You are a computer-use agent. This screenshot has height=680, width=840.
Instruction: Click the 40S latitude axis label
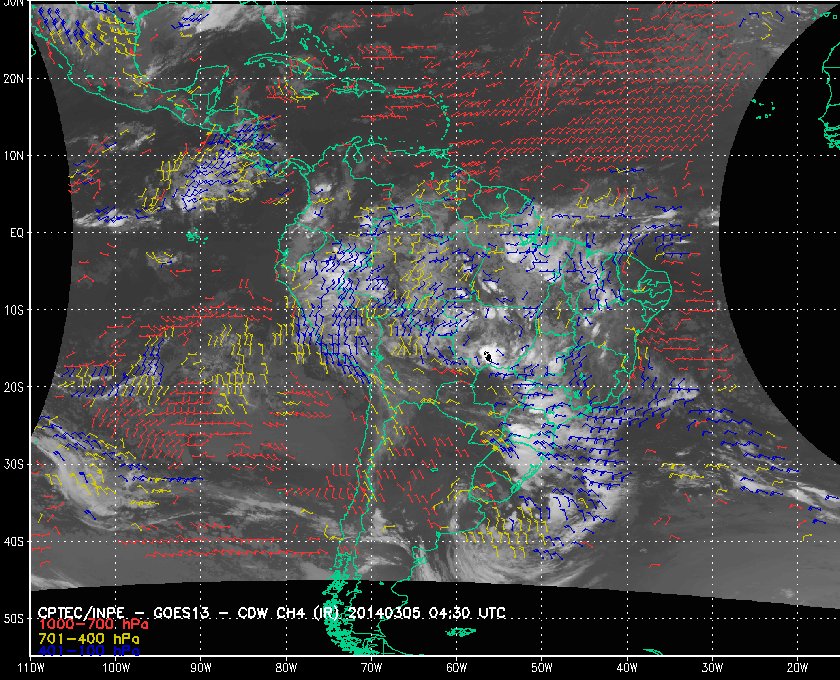tap(13, 541)
